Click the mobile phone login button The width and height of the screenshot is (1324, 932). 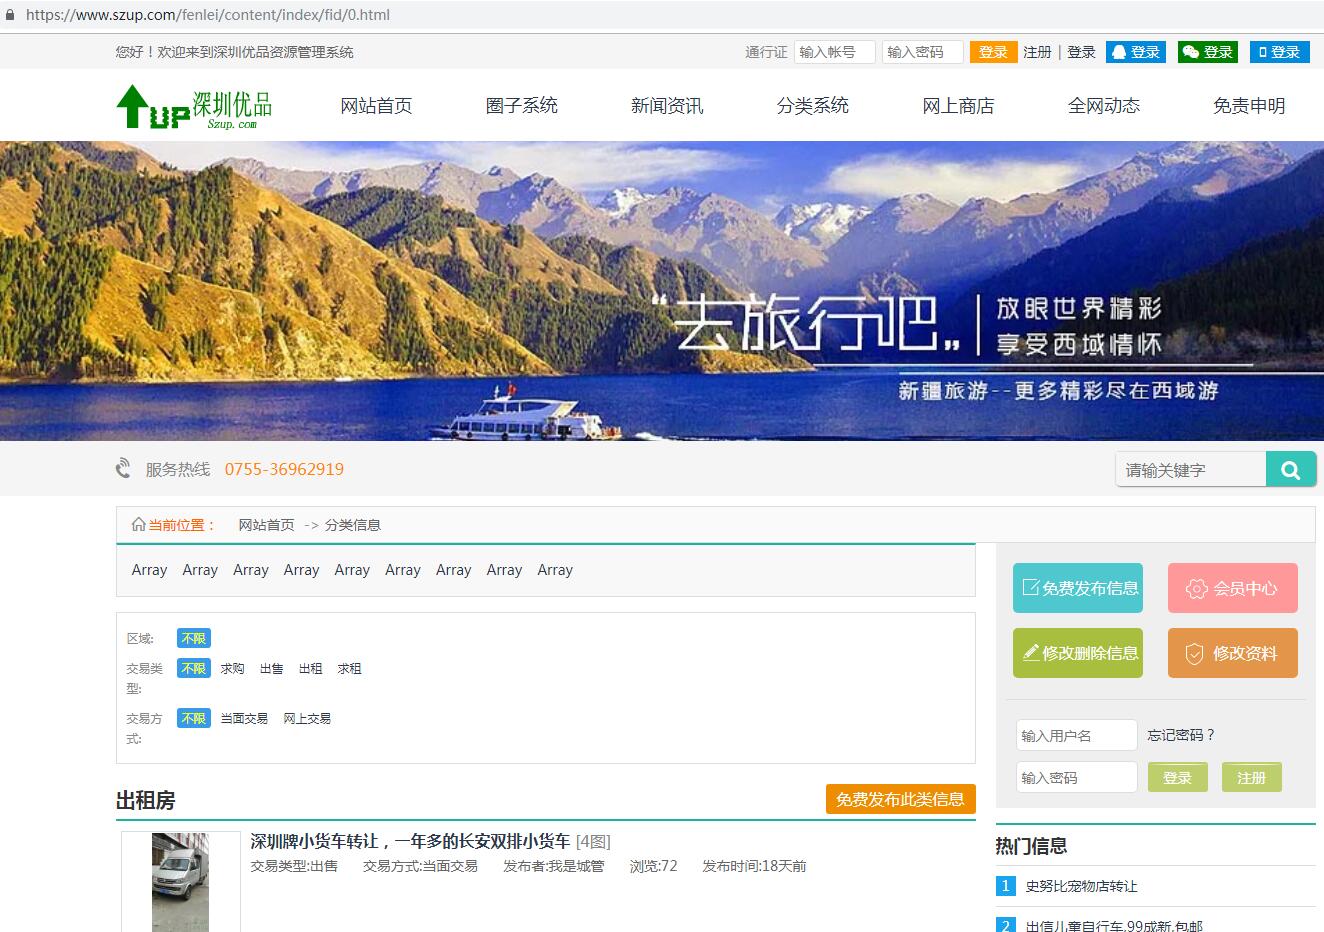pos(1279,52)
